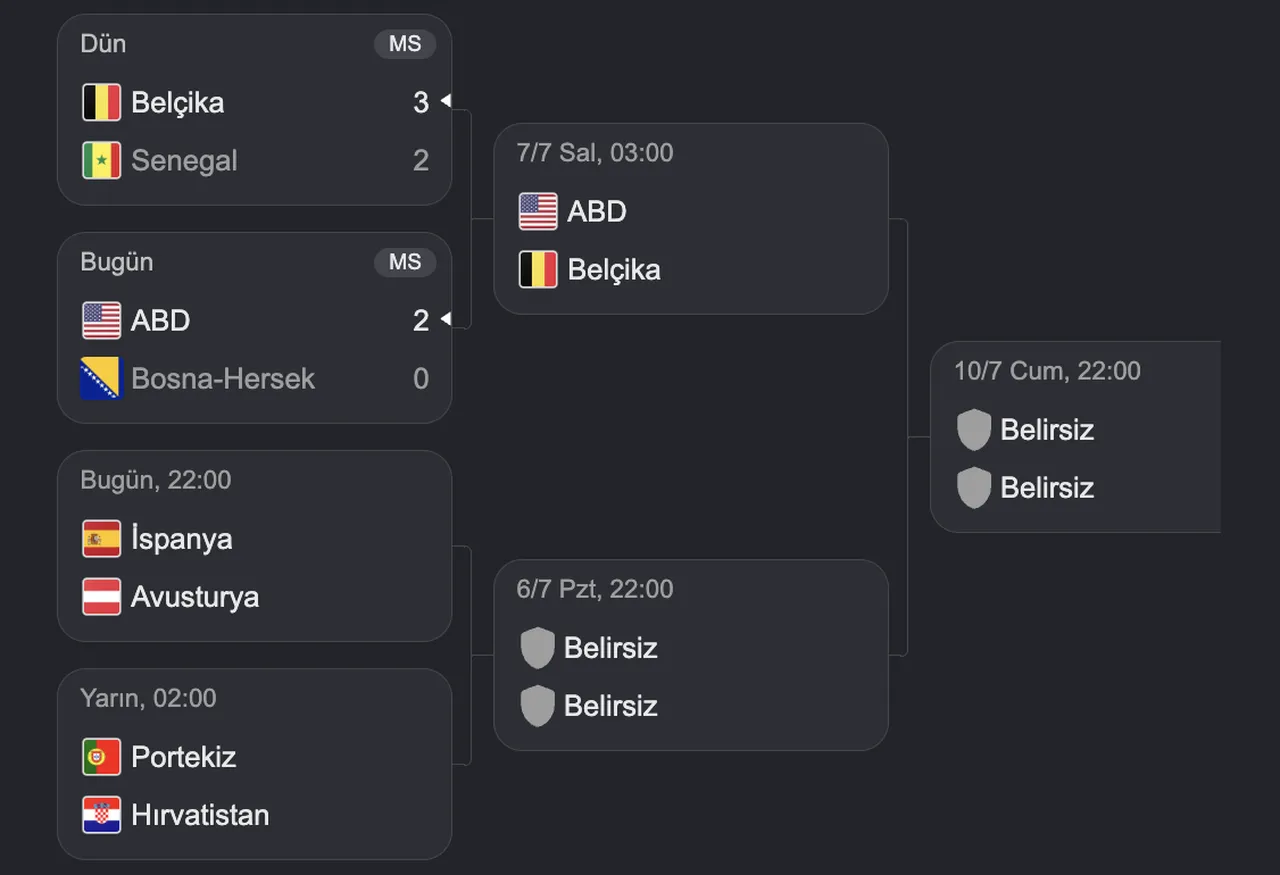The height and width of the screenshot is (875, 1280).
Task: Select the Yarın, 02:00 Portekiz match
Action: 254,764
